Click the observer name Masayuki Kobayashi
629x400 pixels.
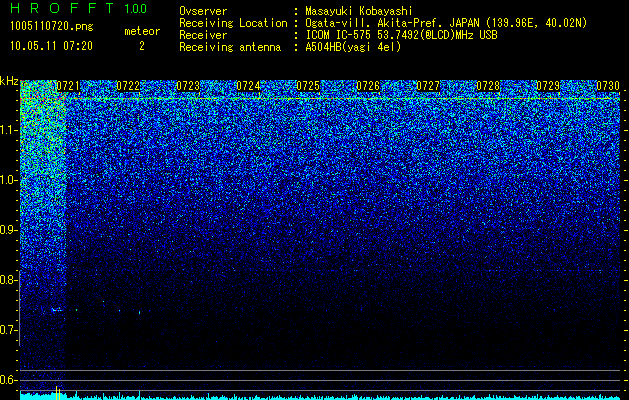[x=358, y=12]
